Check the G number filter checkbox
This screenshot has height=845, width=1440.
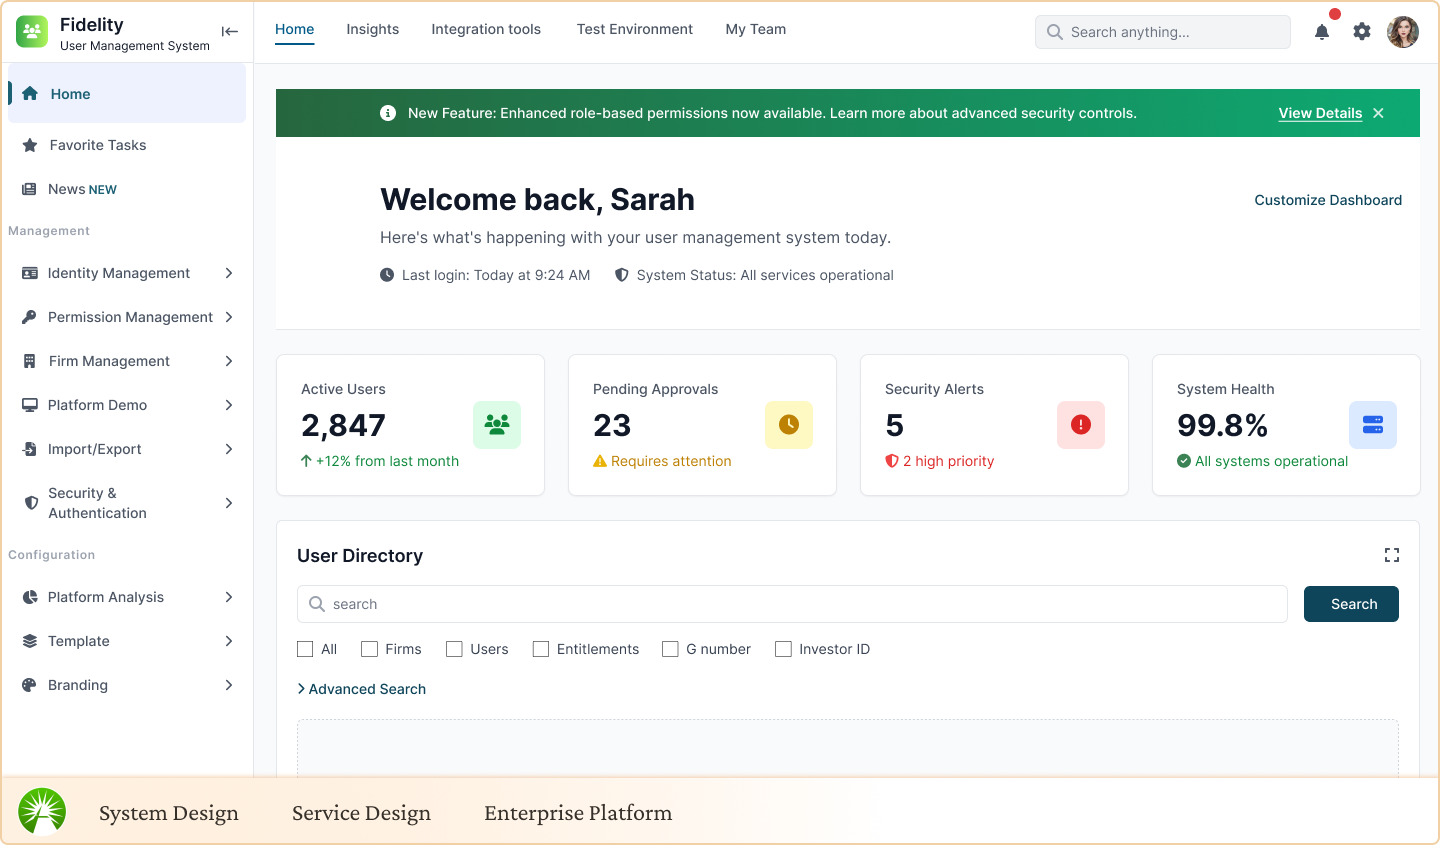[670, 649]
